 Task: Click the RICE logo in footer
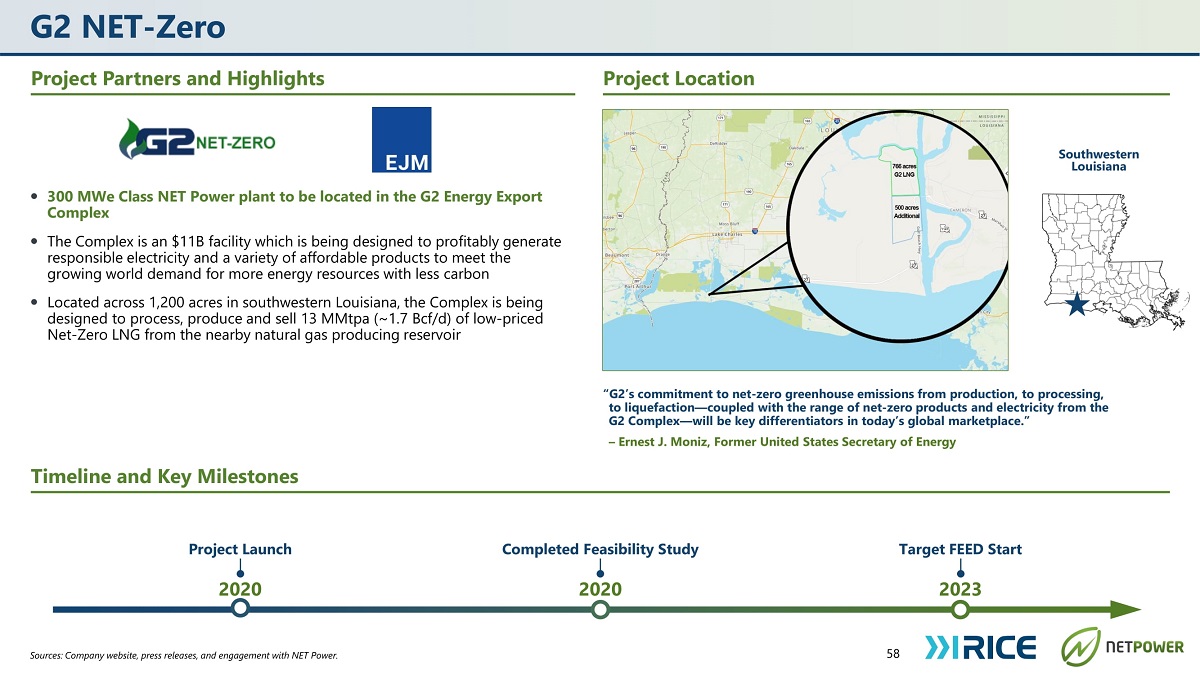click(x=980, y=646)
